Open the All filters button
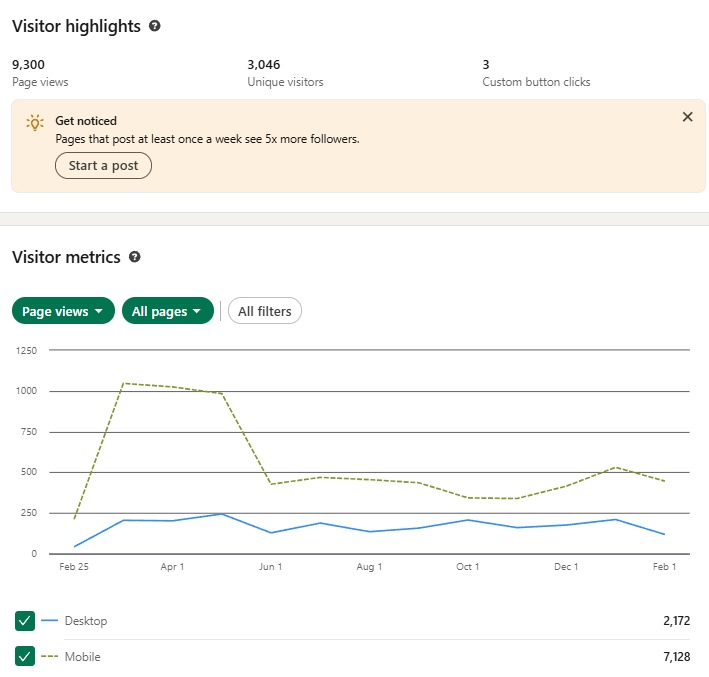 tap(265, 311)
